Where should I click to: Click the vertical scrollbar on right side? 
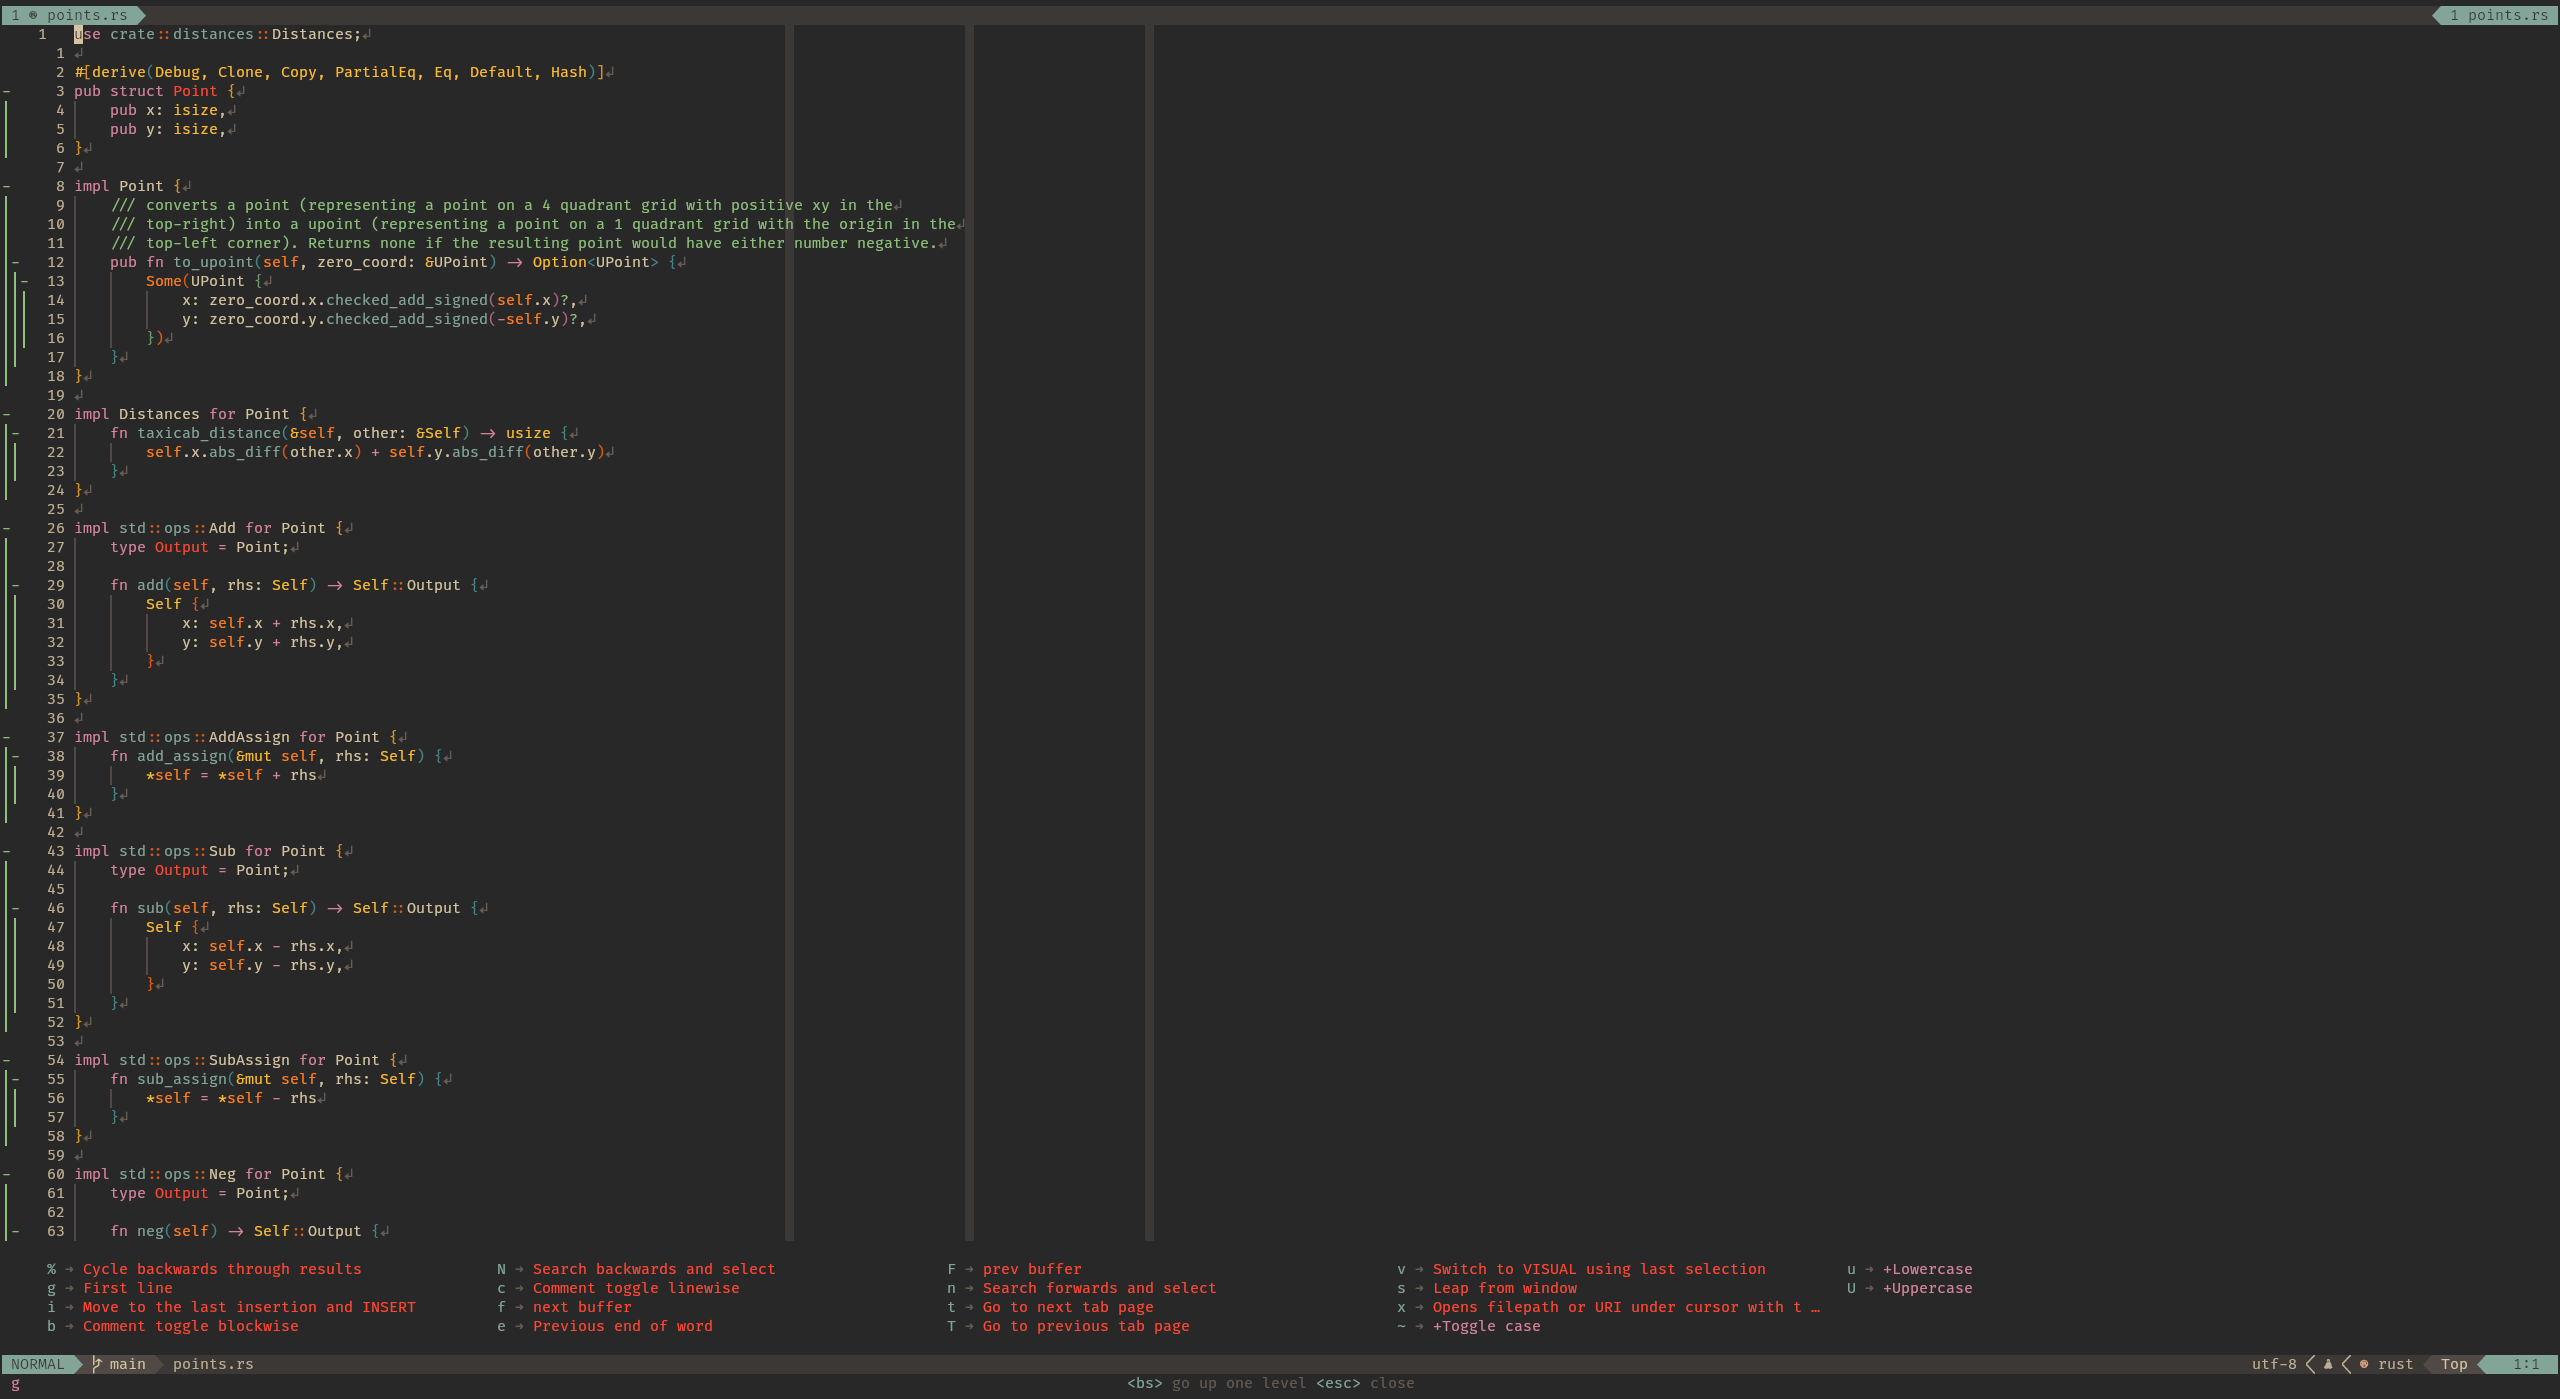[2550, 29]
